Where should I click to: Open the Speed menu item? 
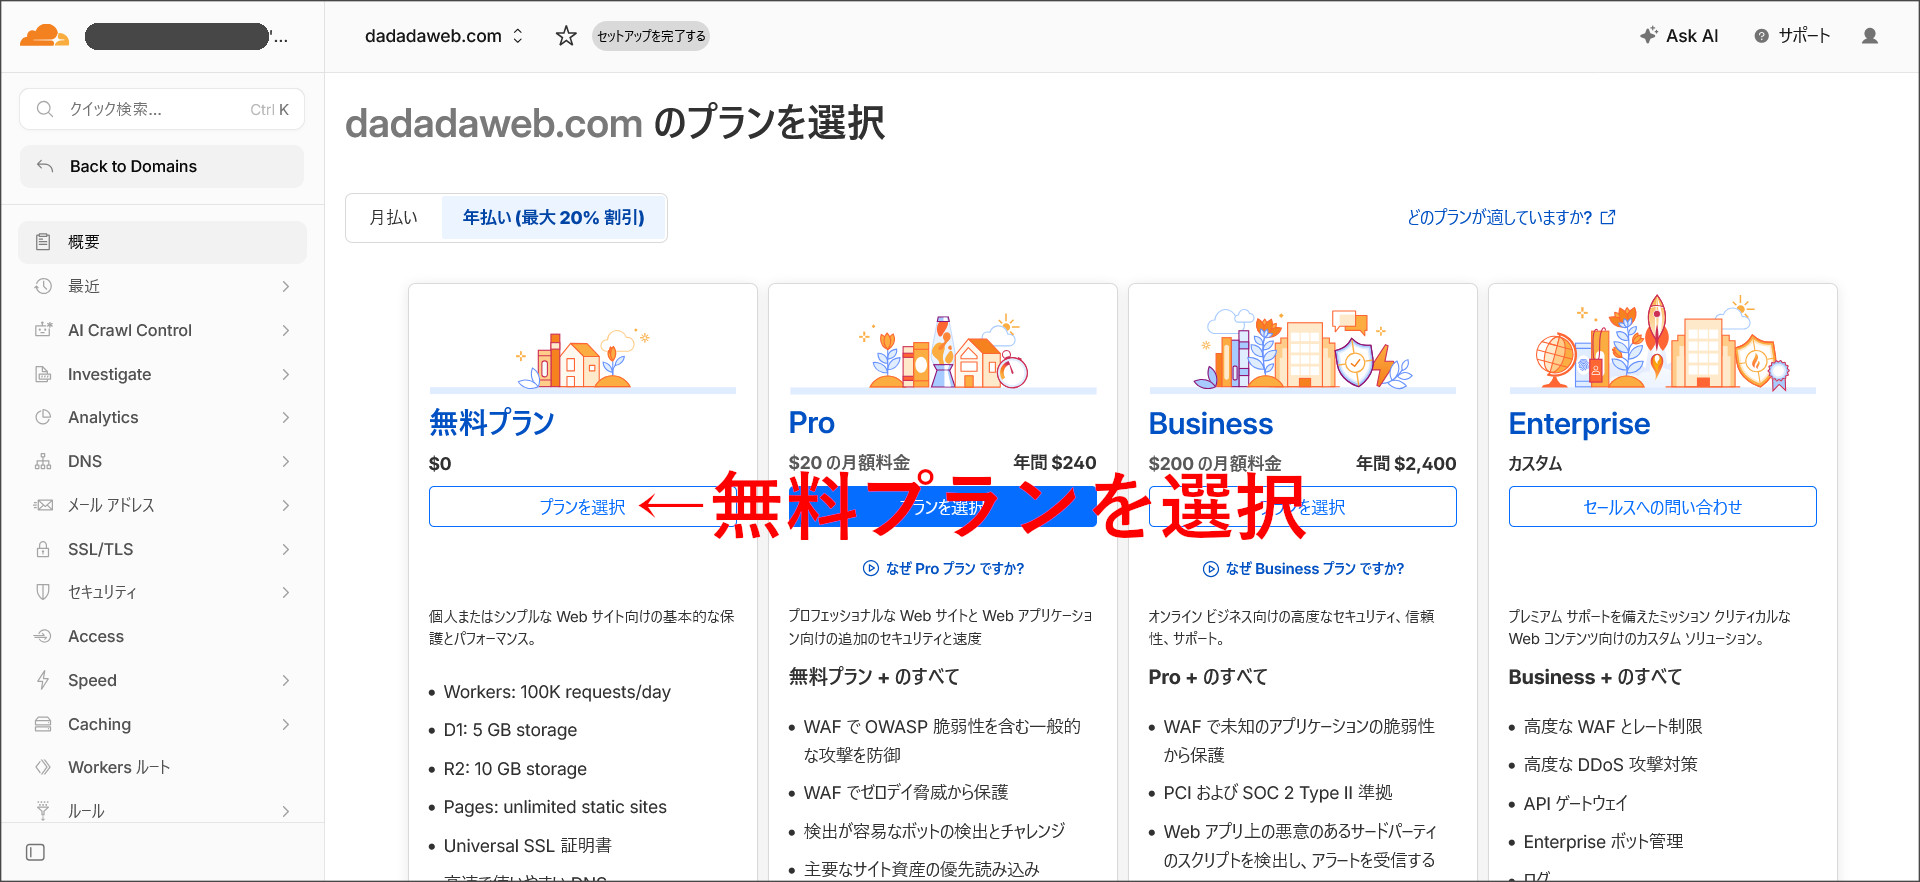click(162, 680)
